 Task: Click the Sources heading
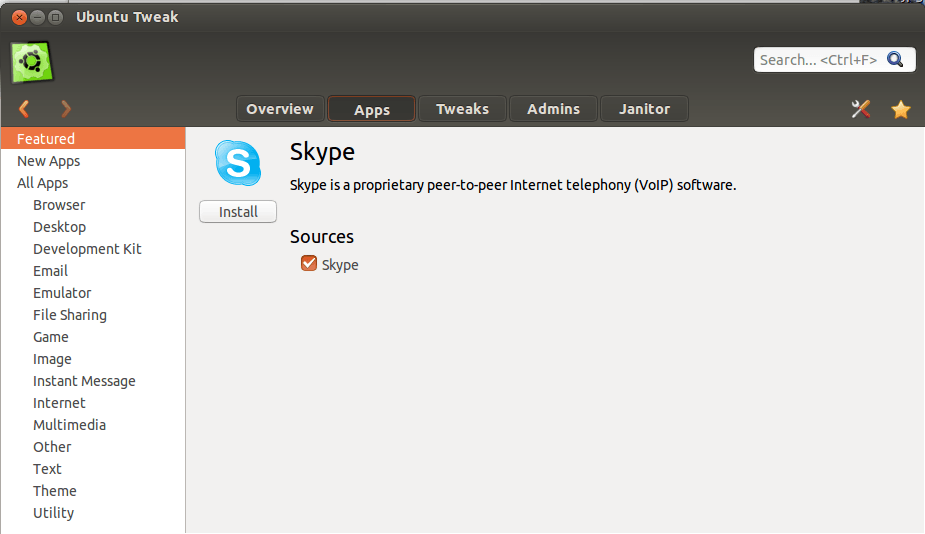pos(322,237)
